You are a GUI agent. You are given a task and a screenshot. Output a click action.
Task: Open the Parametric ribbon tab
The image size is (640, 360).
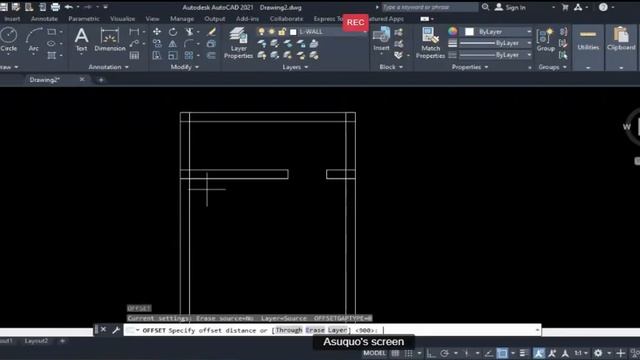point(84,19)
